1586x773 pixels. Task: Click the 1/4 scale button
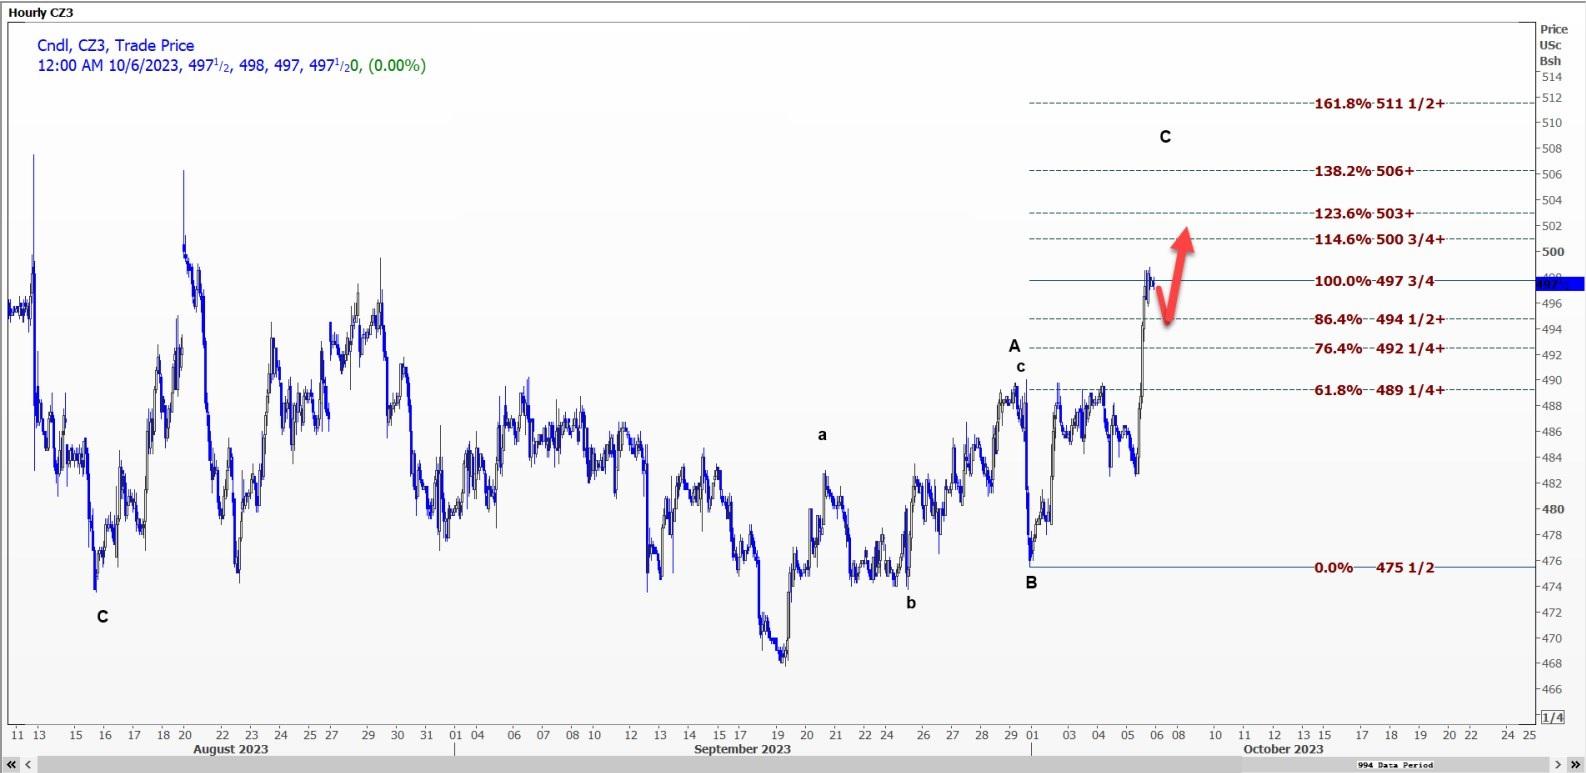(1552, 717)
